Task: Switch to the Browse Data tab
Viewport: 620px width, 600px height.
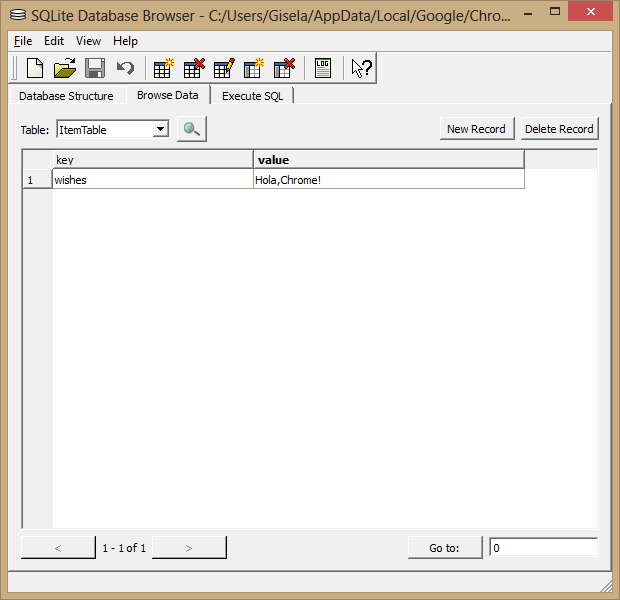Action: click(168, 95)
